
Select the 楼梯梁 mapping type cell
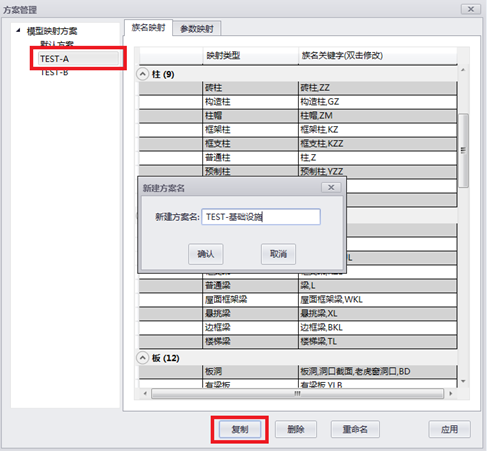pyautogui.click(x=250, y=342)
